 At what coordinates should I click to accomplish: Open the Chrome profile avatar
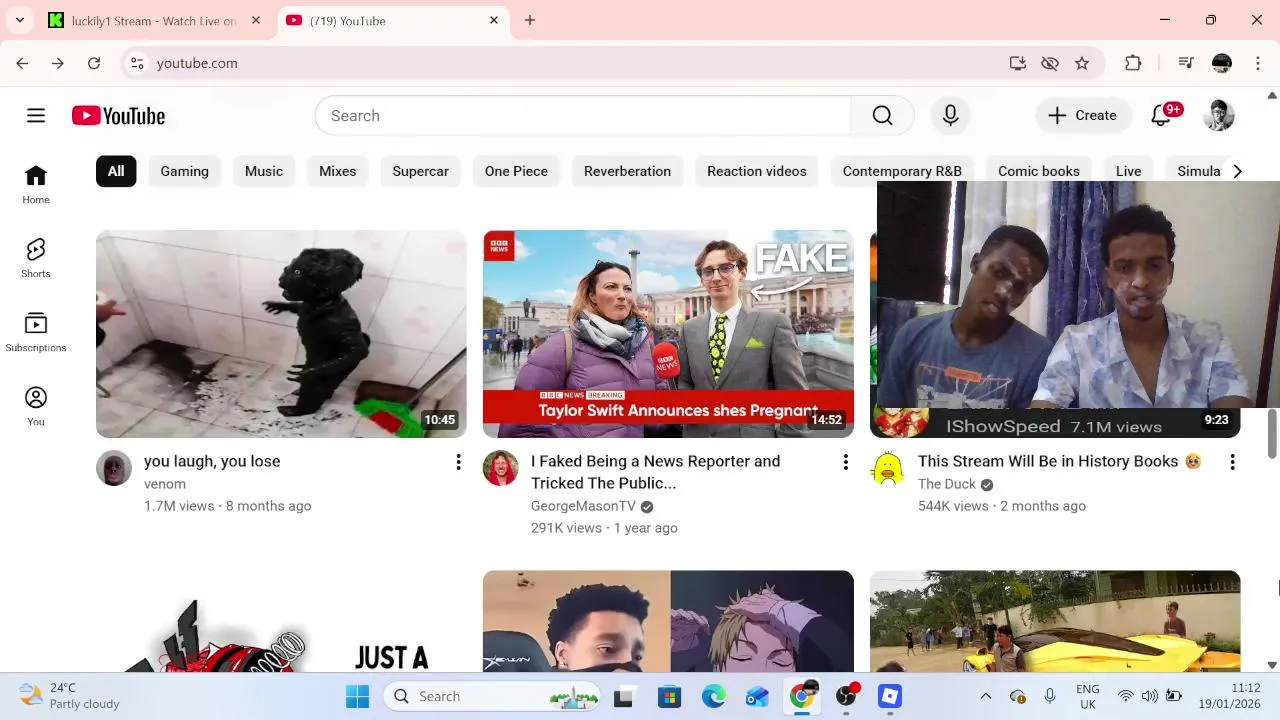pos(1222,63)
